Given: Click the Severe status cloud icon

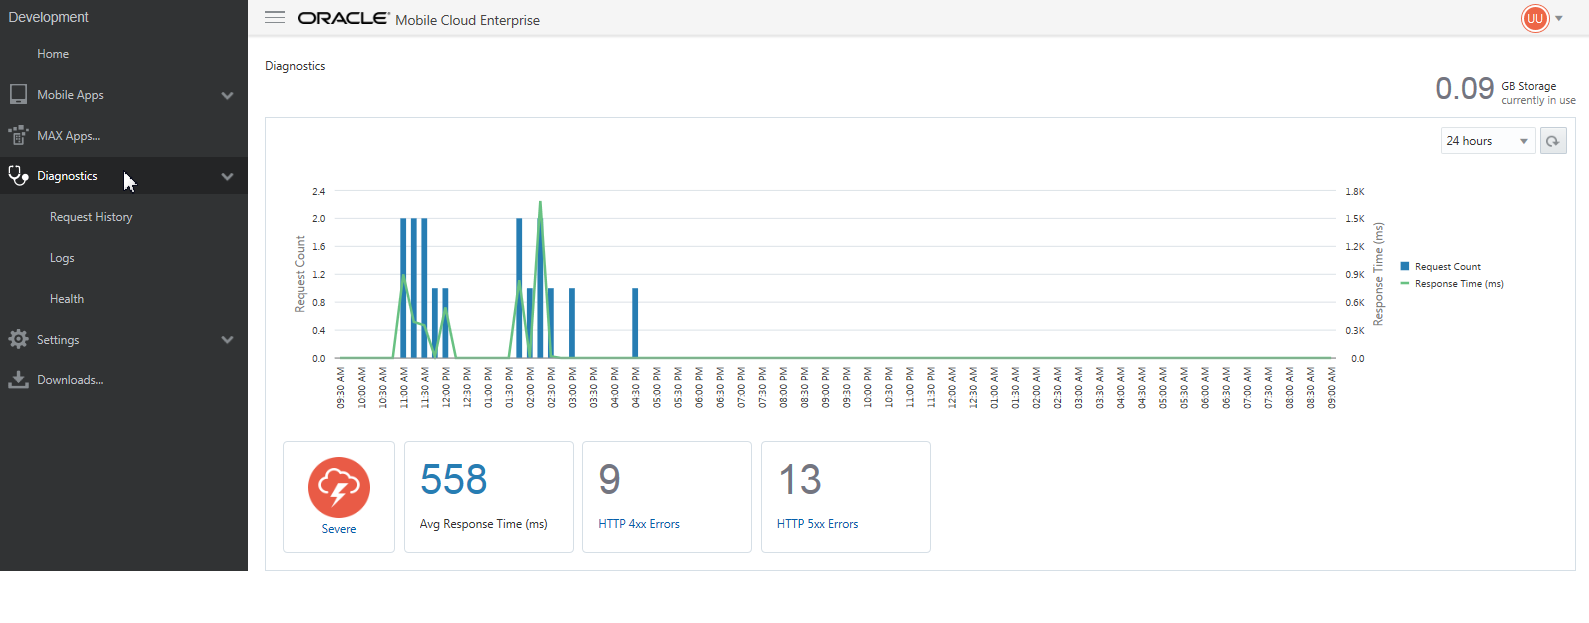Looking at the screenshot, I should [x=339, y=488].
